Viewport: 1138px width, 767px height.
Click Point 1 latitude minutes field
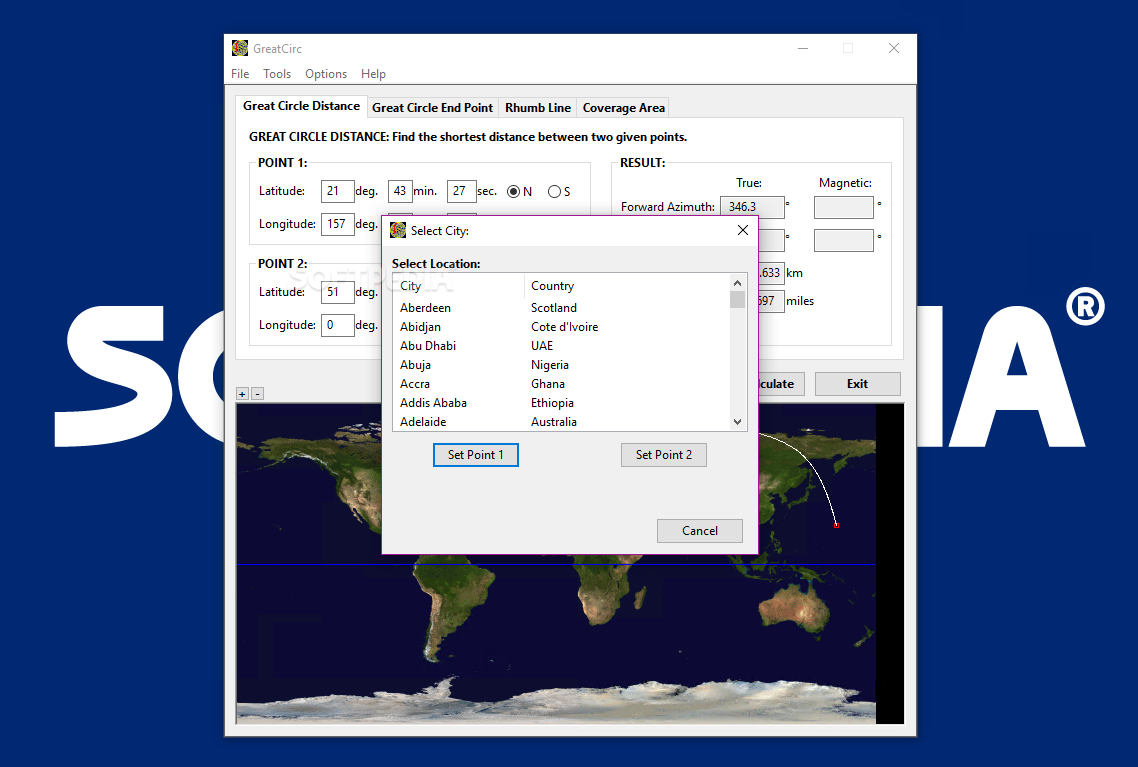point(400,192)
